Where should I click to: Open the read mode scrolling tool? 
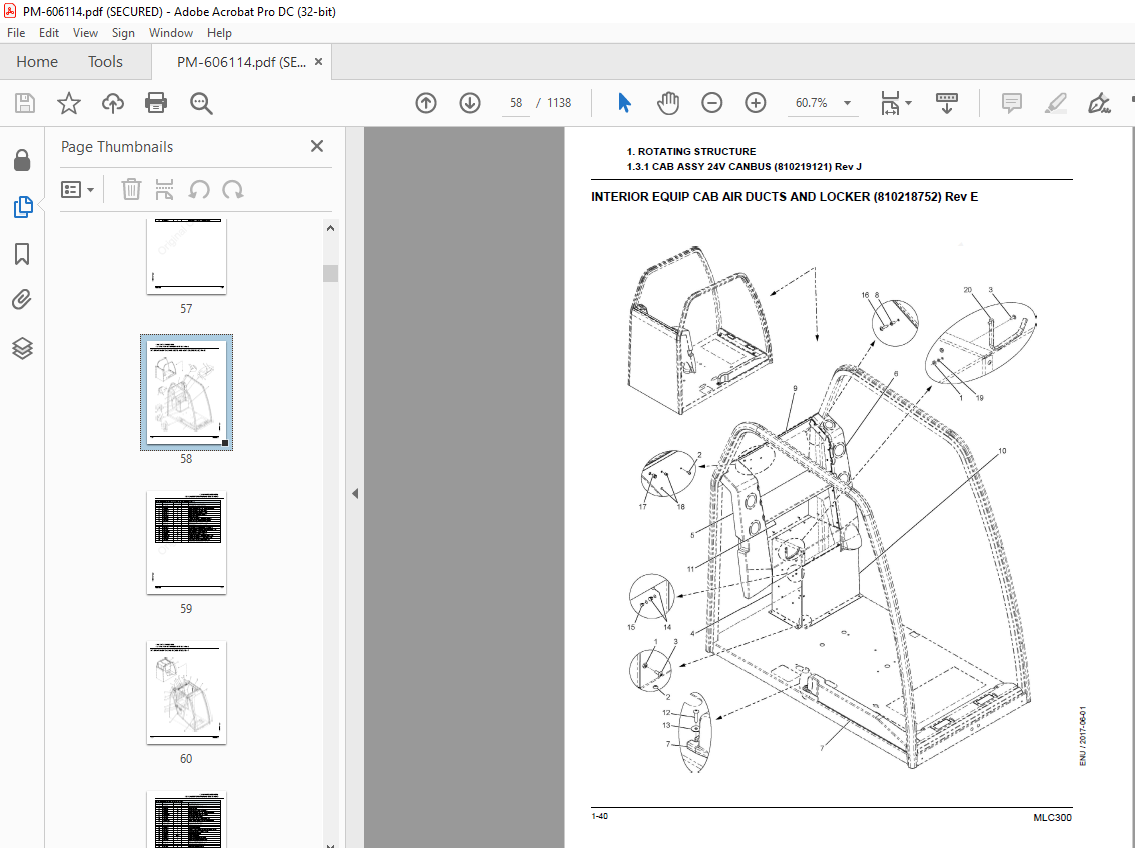[946, 103]
